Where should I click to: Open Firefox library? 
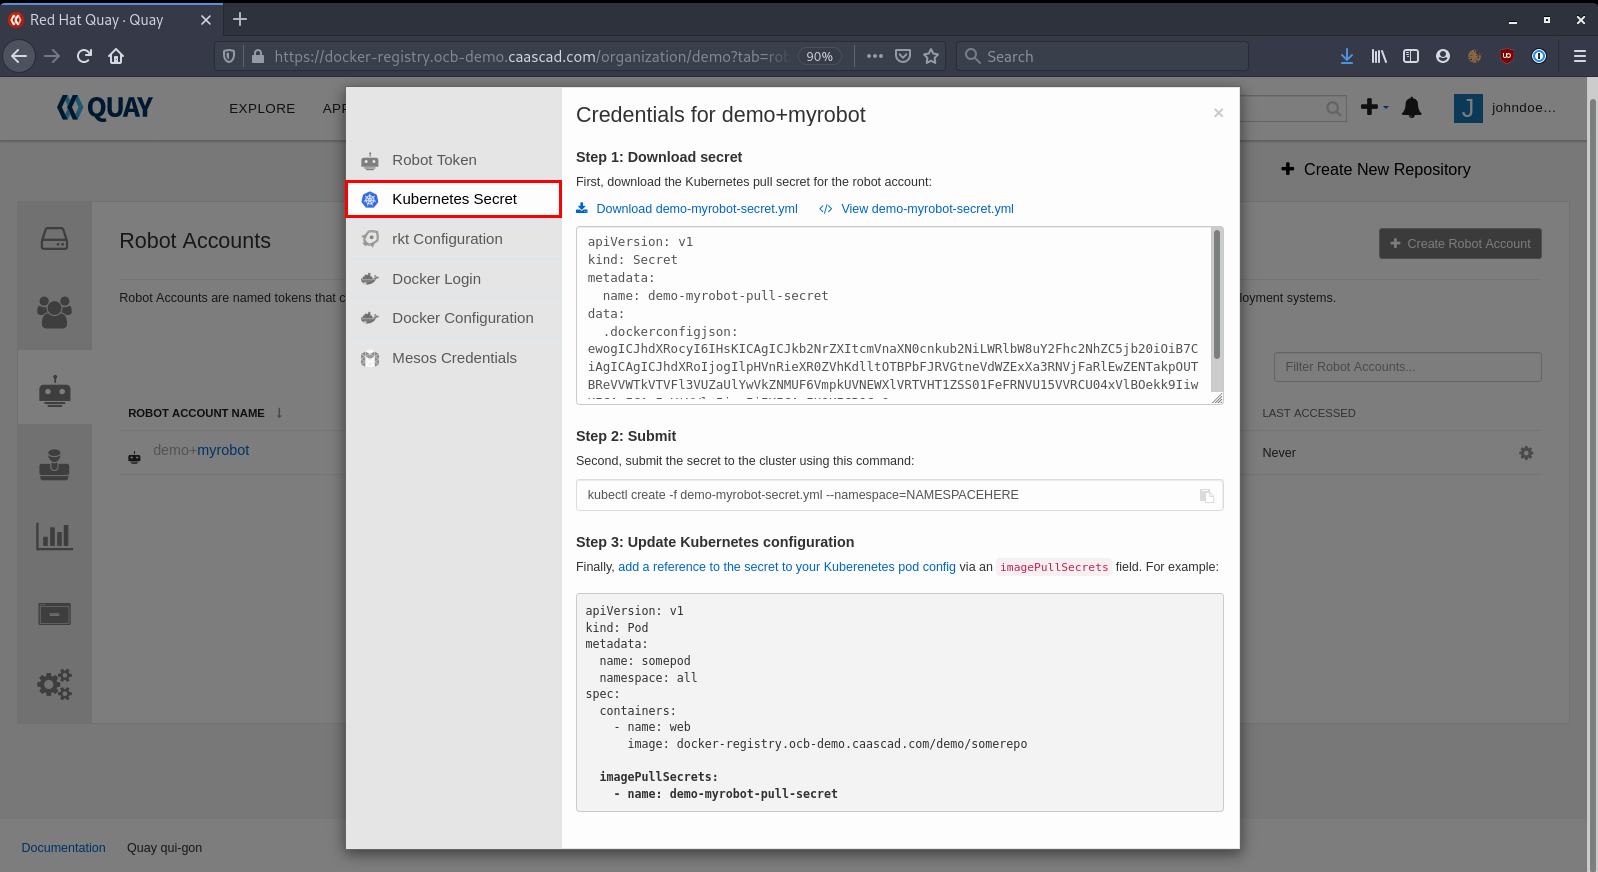pos(1379,56)
